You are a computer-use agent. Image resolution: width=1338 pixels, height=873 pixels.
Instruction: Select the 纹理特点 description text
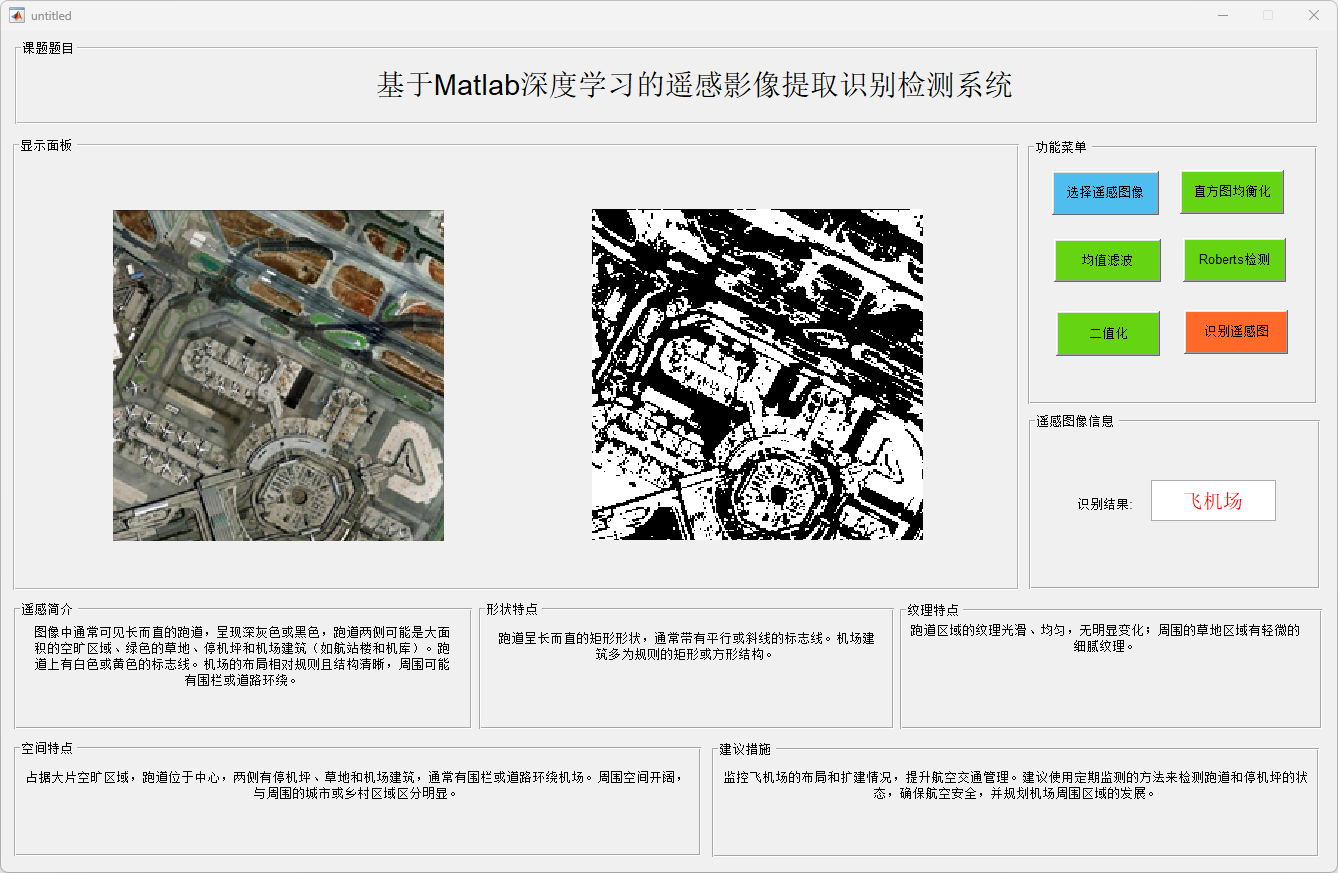(1105, 638)
